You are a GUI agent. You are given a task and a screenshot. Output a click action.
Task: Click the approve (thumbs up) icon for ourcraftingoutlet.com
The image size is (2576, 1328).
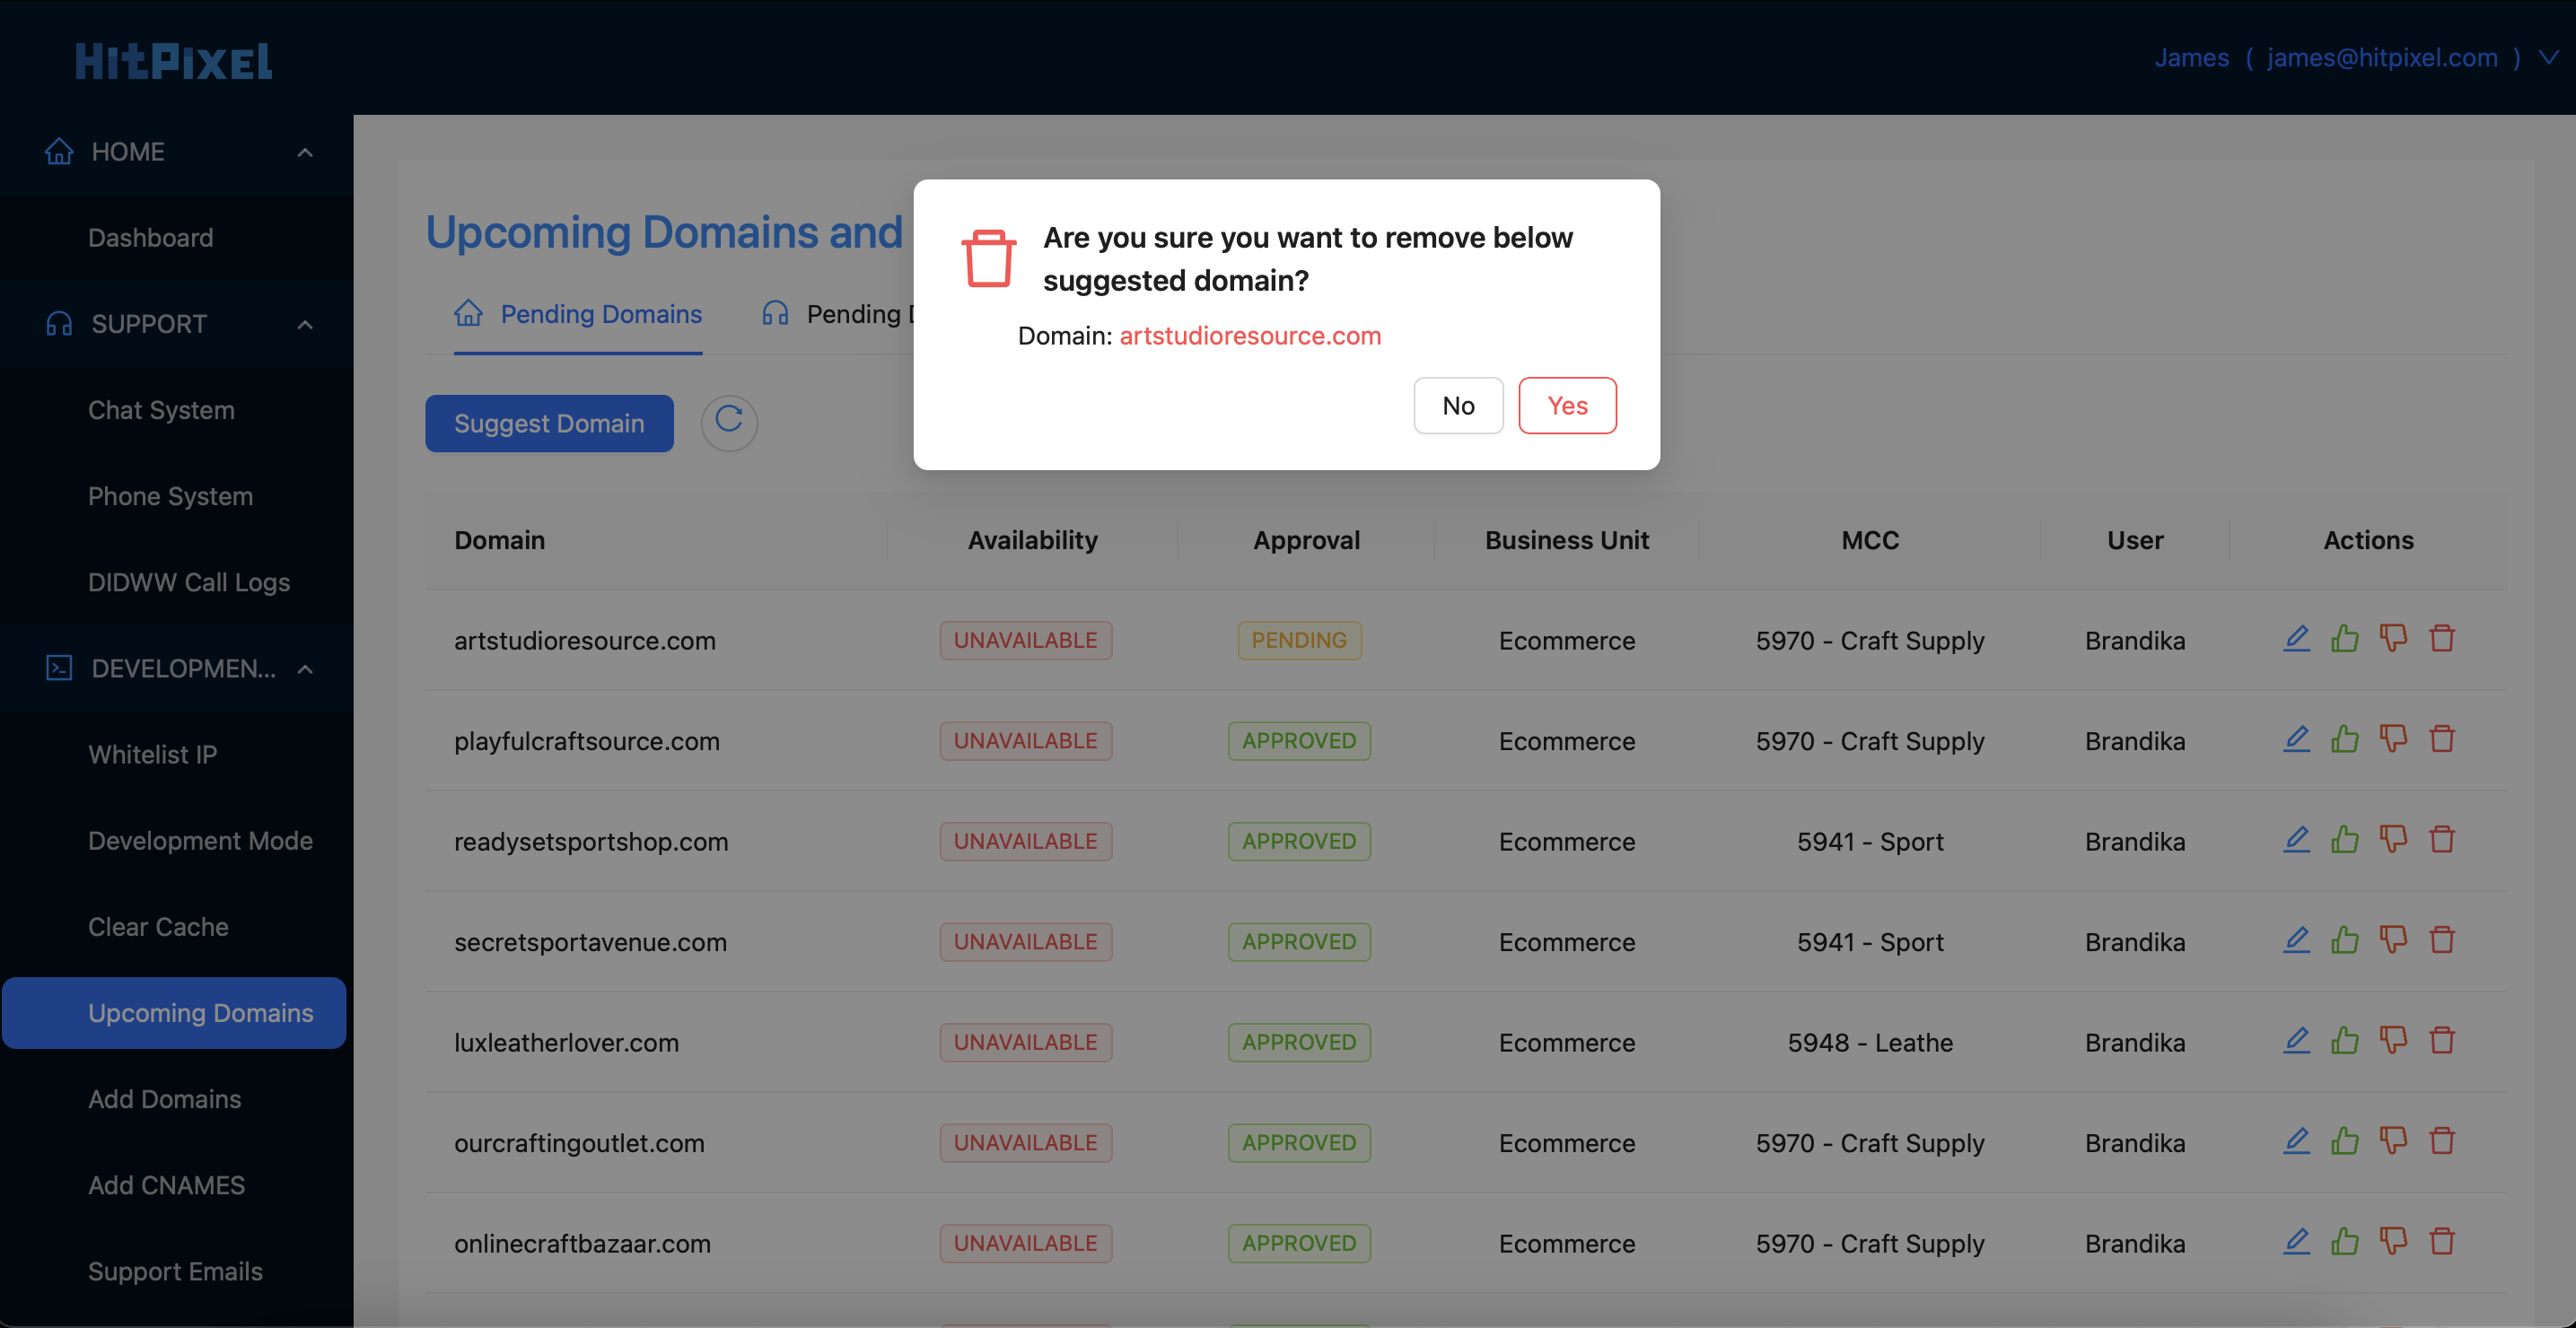pyautogui.click(x=2344, y=1141)
